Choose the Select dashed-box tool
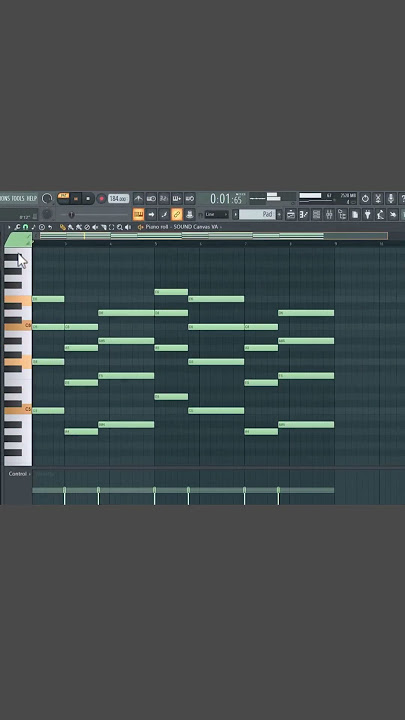The width and height of the screenshot is (405, 720). (112, 227)
